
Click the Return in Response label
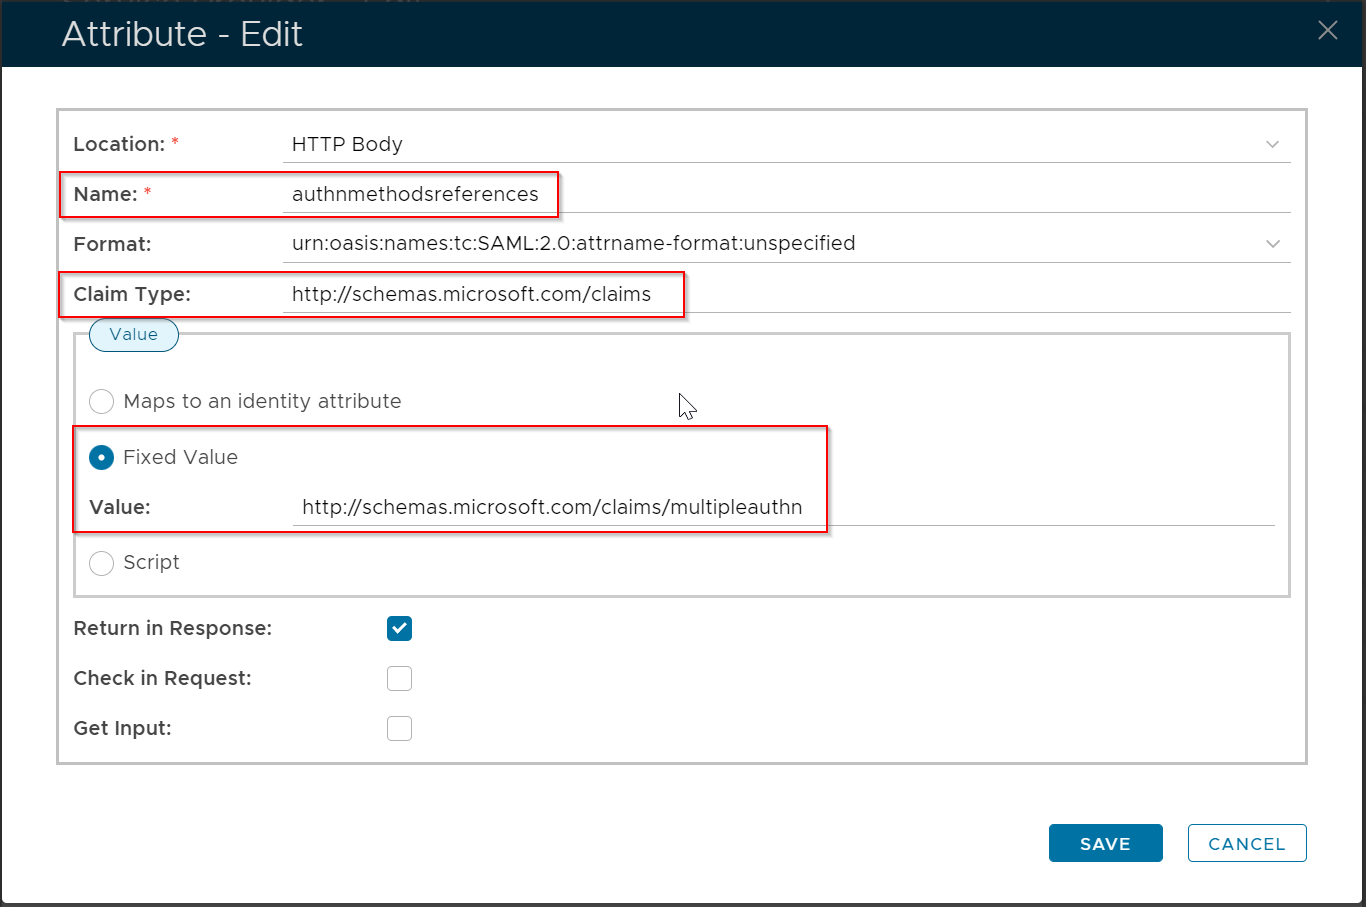(172, 629)
